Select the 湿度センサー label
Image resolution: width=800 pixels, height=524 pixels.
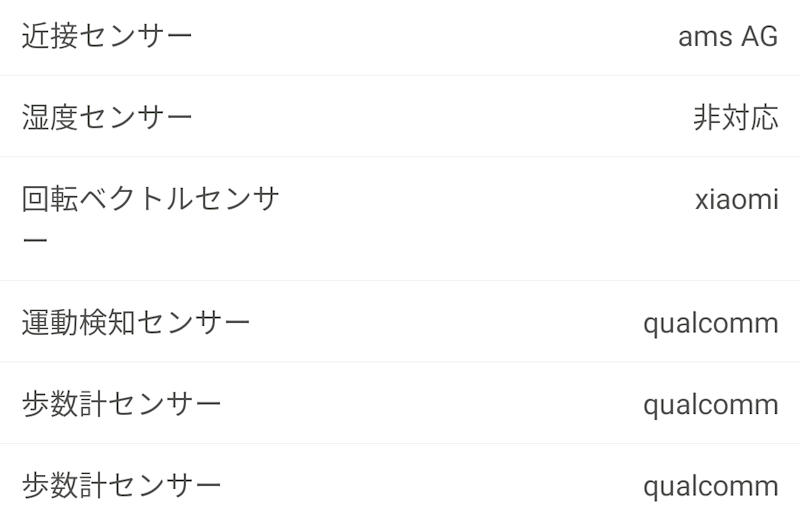(x=107, y=118)
